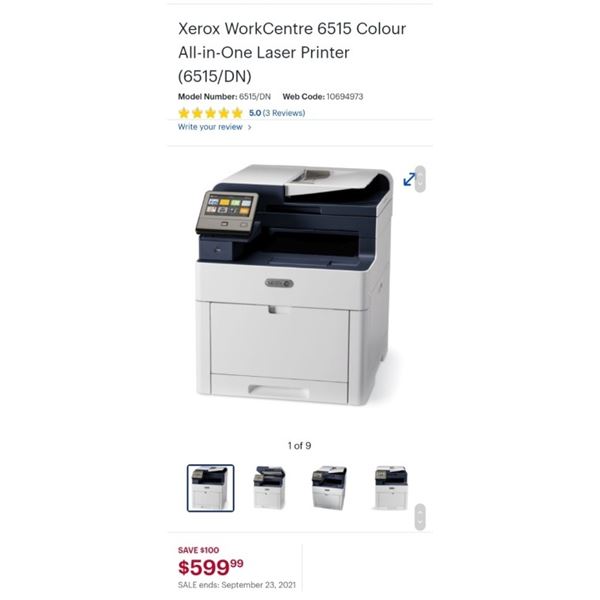Click the Model Number 6515/DN text
Screen dimensions: 600x600
pyautogui.click(x=224, y=96)
